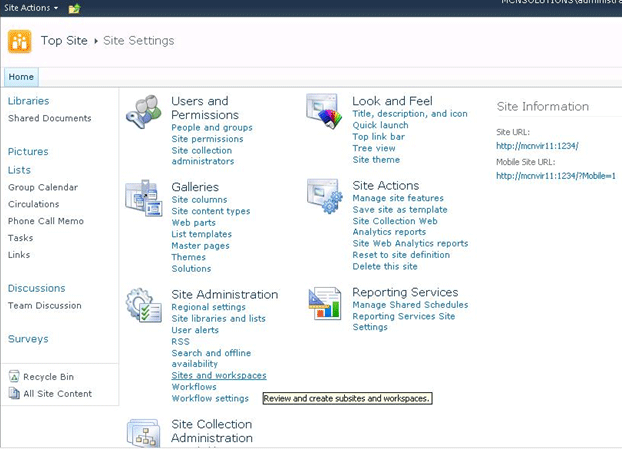Click the Site Administration checklist icon
This screenshot has height=455, width=624.
[x=144, y=305]
